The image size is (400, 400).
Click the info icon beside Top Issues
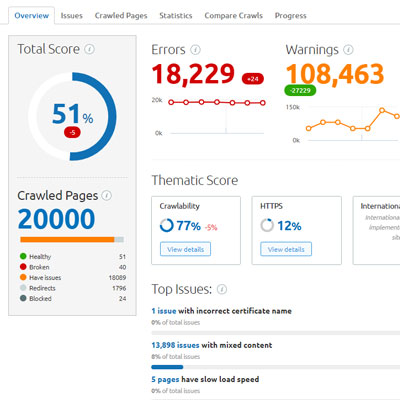(x=222, y=289)
